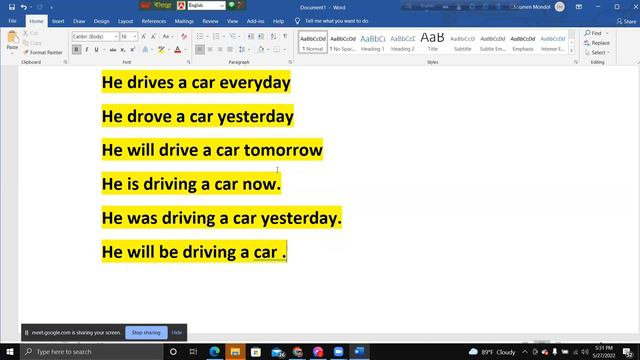640x360 pixels.
Task: Open the font size dropdown
Action: pos(135,37)
